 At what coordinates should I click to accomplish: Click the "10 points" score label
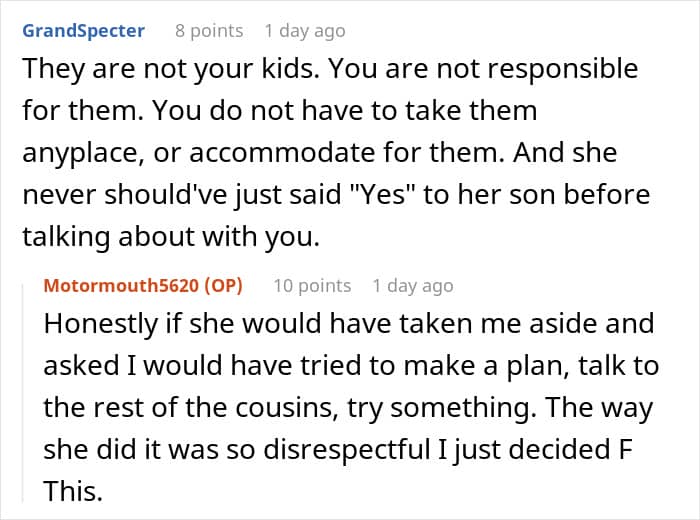point(312,286)
